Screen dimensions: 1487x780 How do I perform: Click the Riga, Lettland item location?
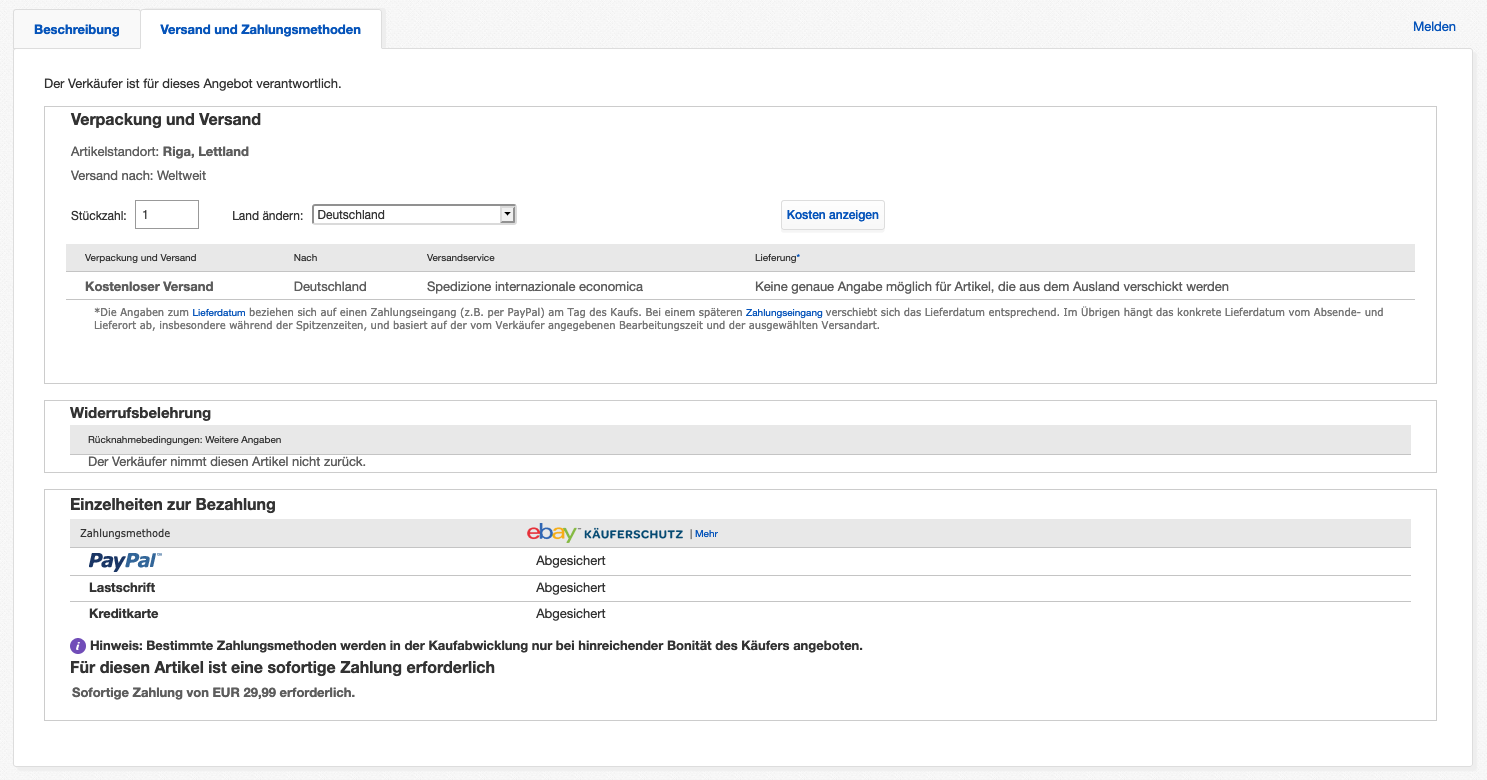(205, 152)
